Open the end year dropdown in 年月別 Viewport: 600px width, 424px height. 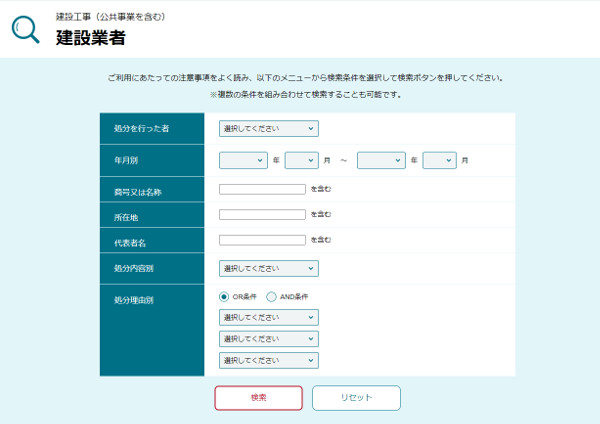[381, 160]
